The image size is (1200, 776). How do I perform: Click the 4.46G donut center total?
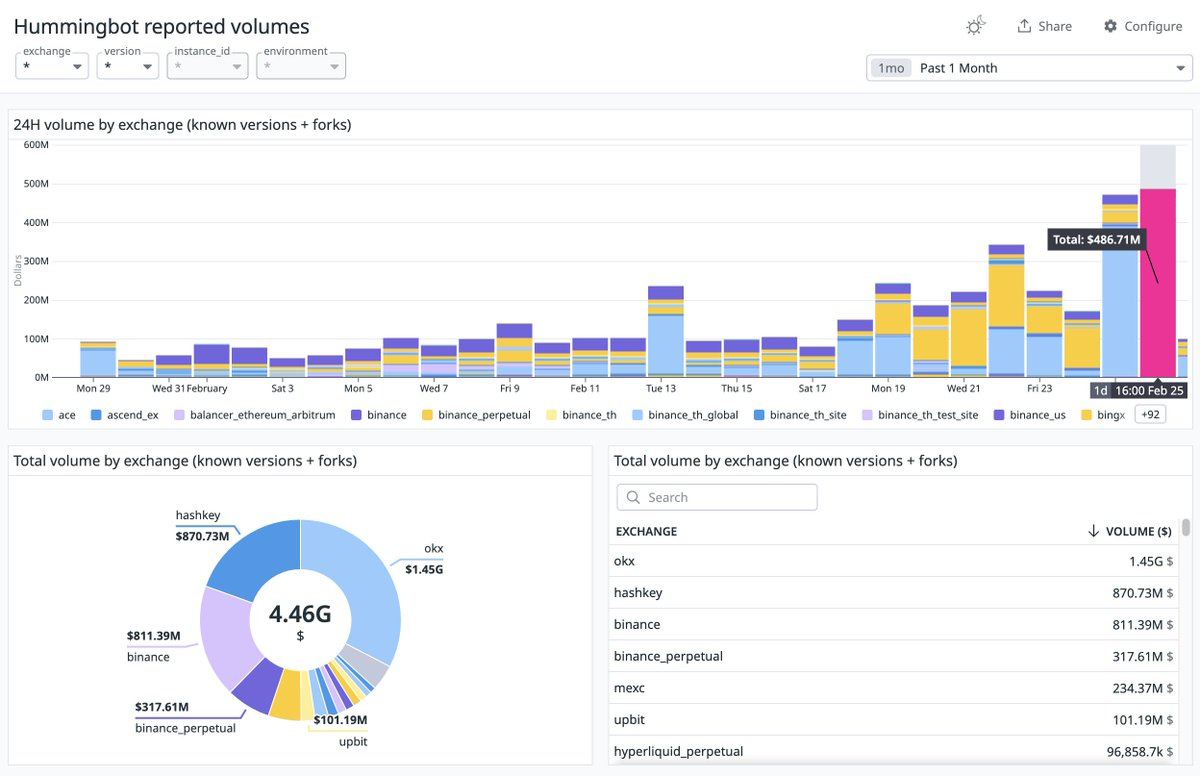pos(300,613)
